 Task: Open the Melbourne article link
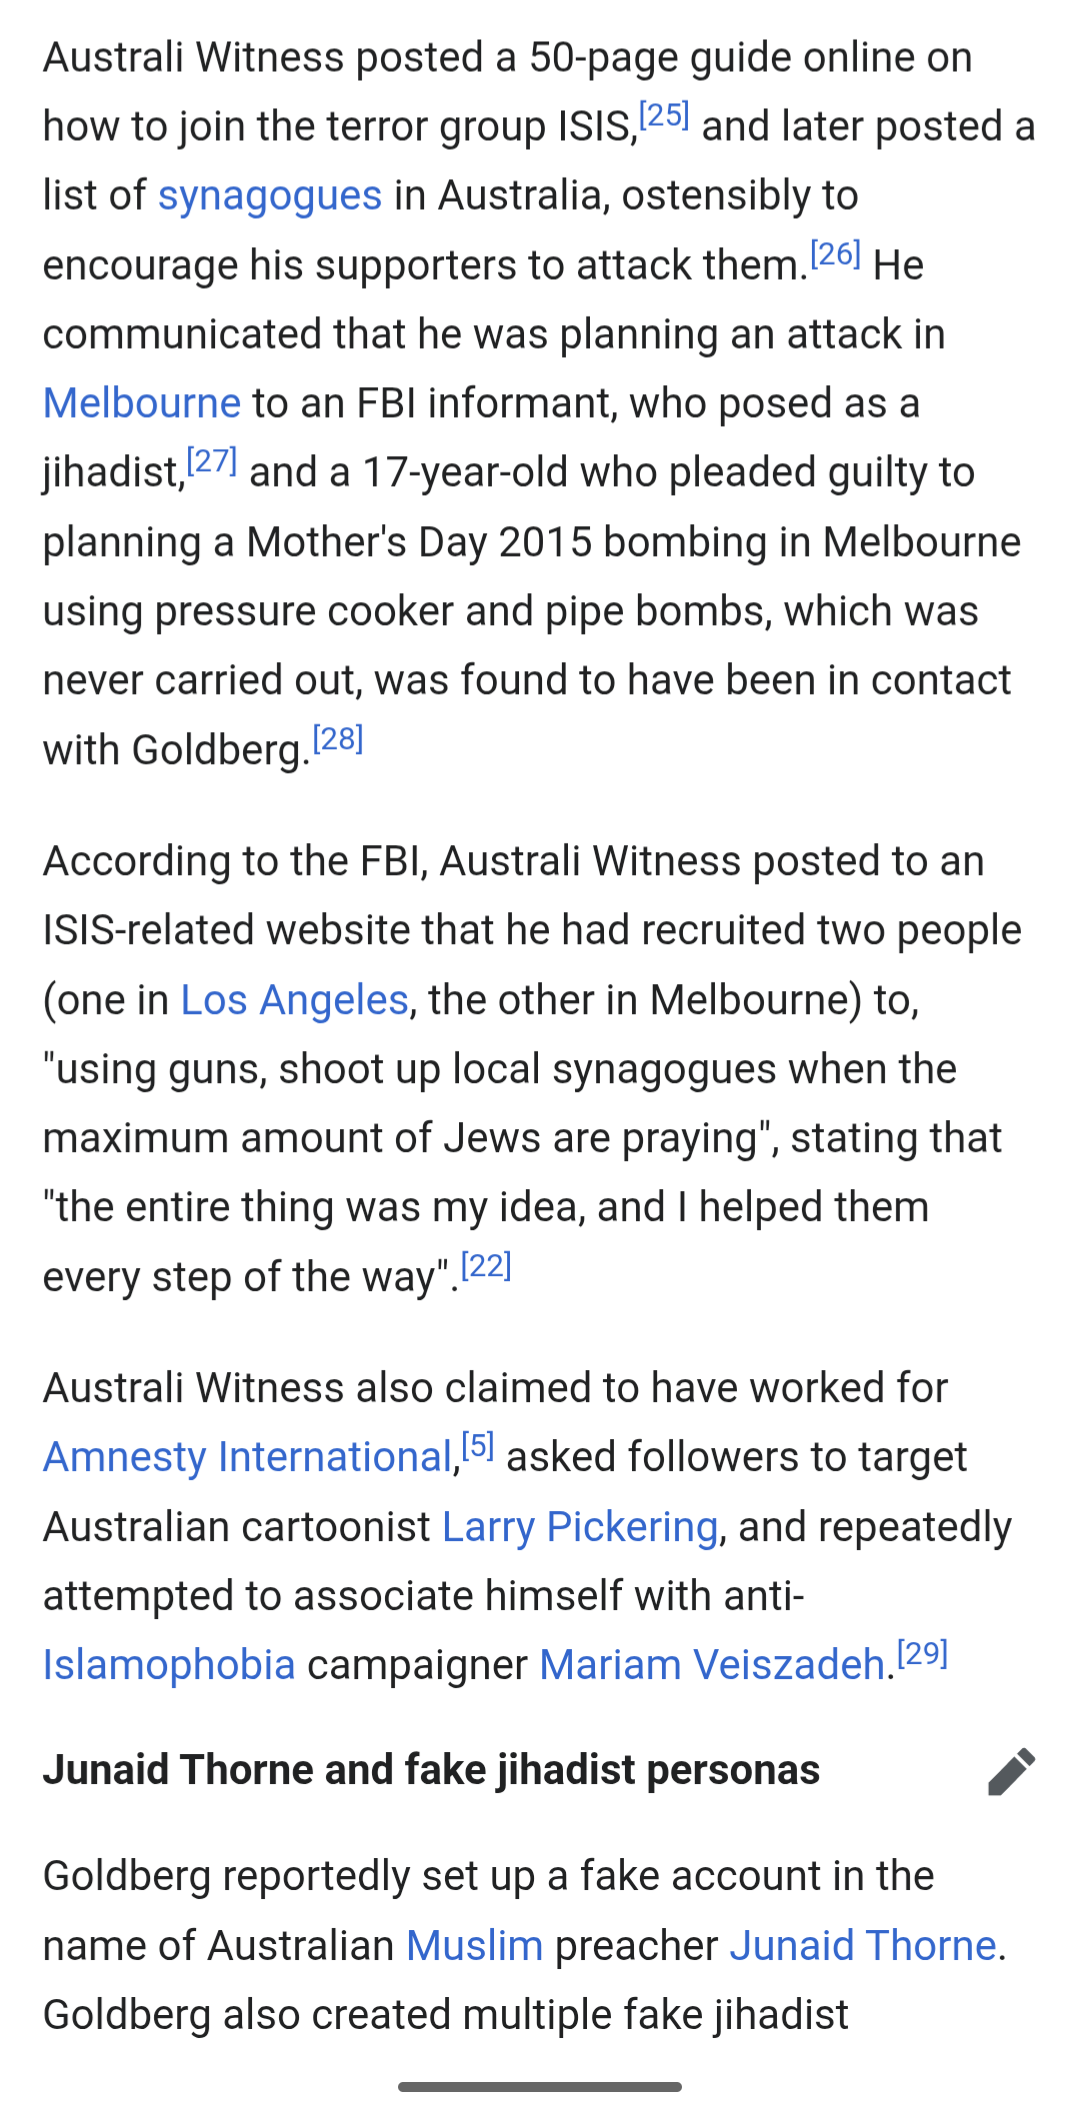142,403
